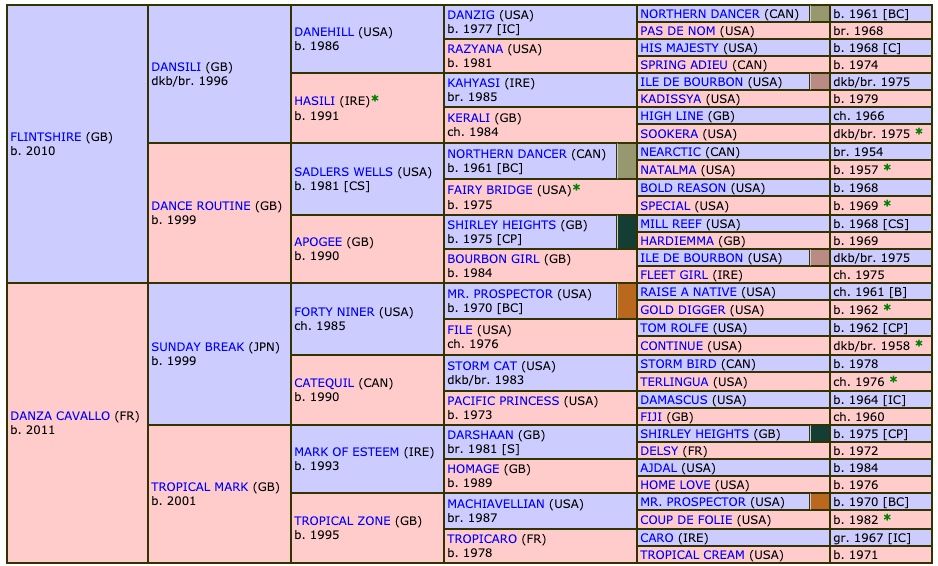Click the 'gr. 1967 [IC]' cell
This screenshot has height=566, width=938.
pyautogui.click(x=881, y=538)
